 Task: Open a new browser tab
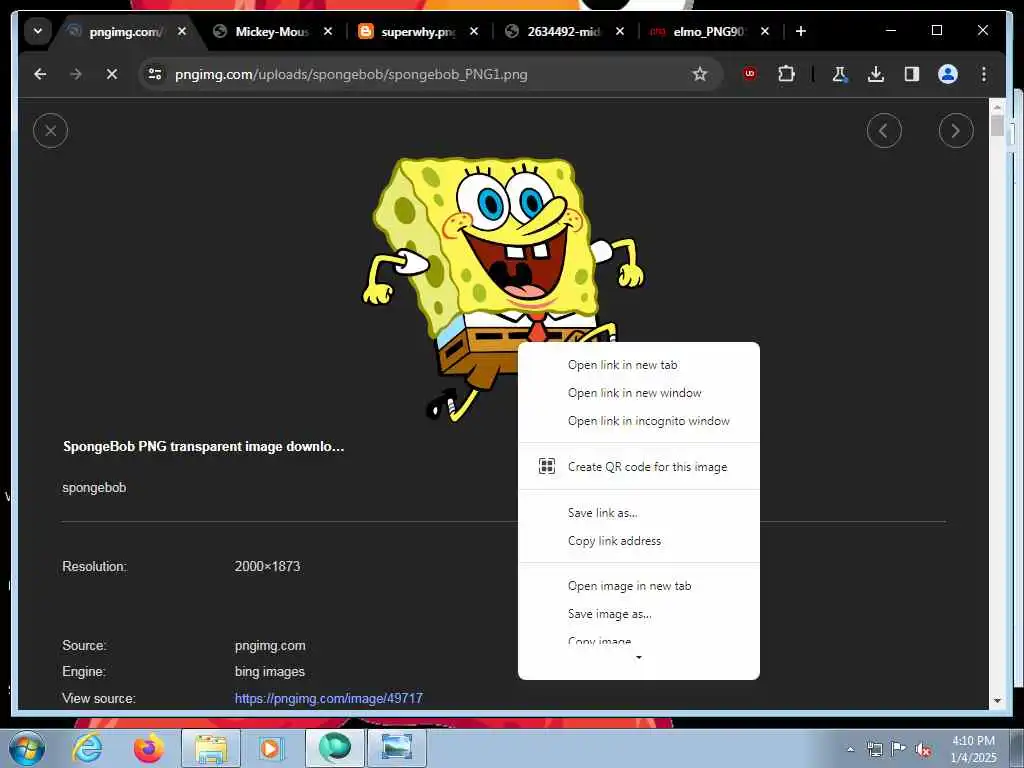[801, 31]
